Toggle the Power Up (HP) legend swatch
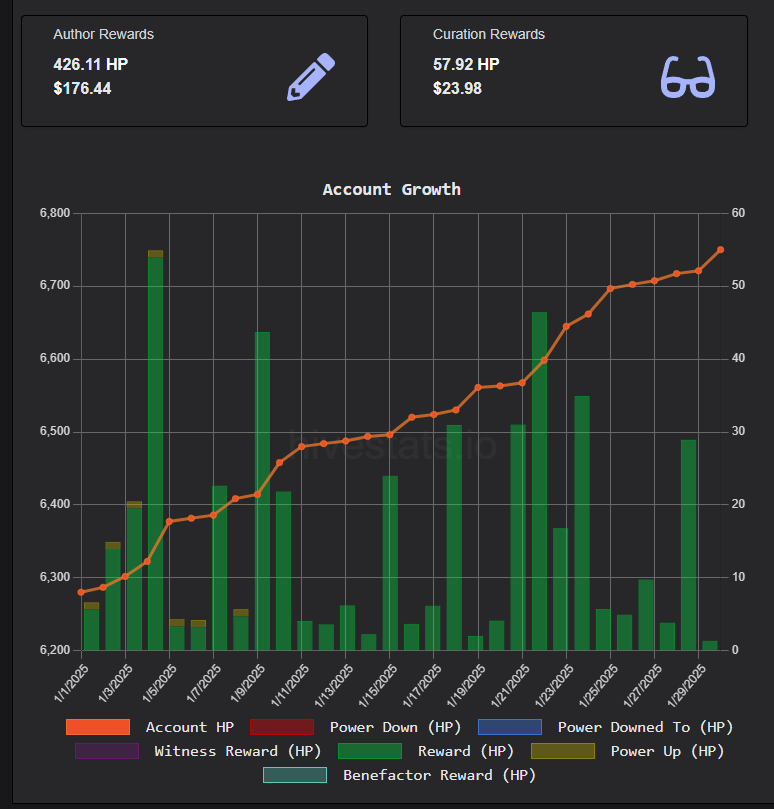Image resolution: width=774 pixels, height=809 pixels. point(563,751)
